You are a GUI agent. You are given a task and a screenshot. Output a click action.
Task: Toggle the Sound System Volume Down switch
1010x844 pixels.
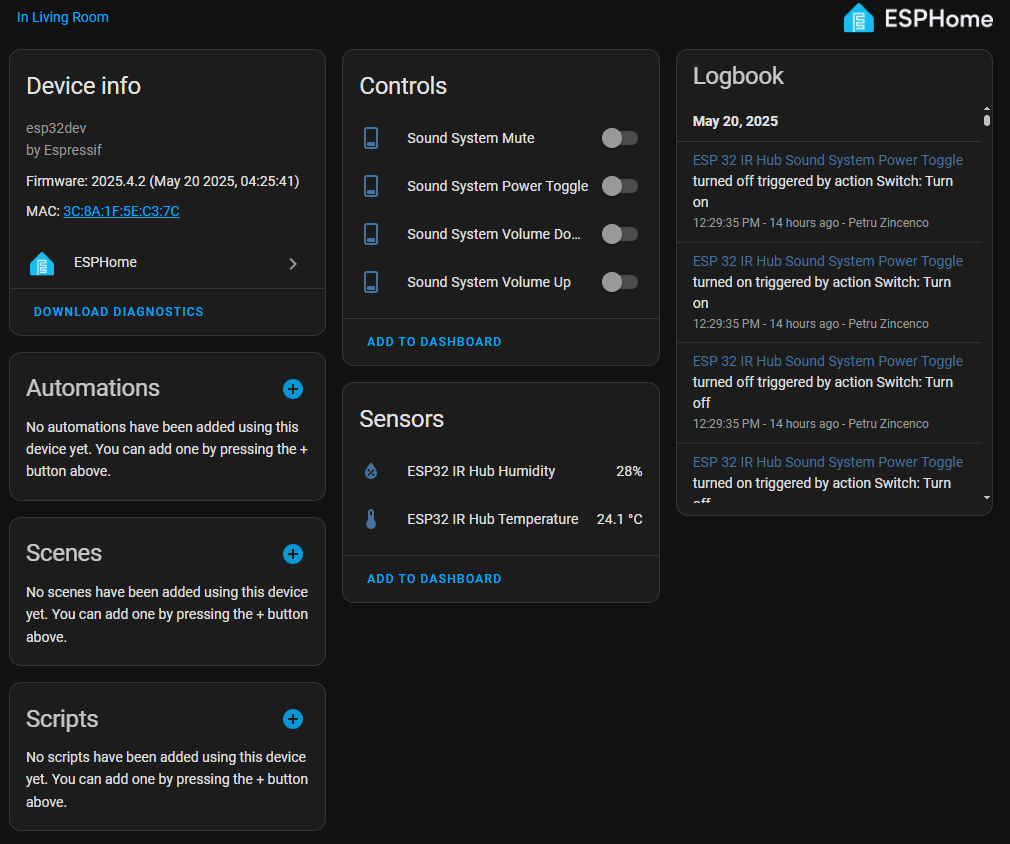619,234
